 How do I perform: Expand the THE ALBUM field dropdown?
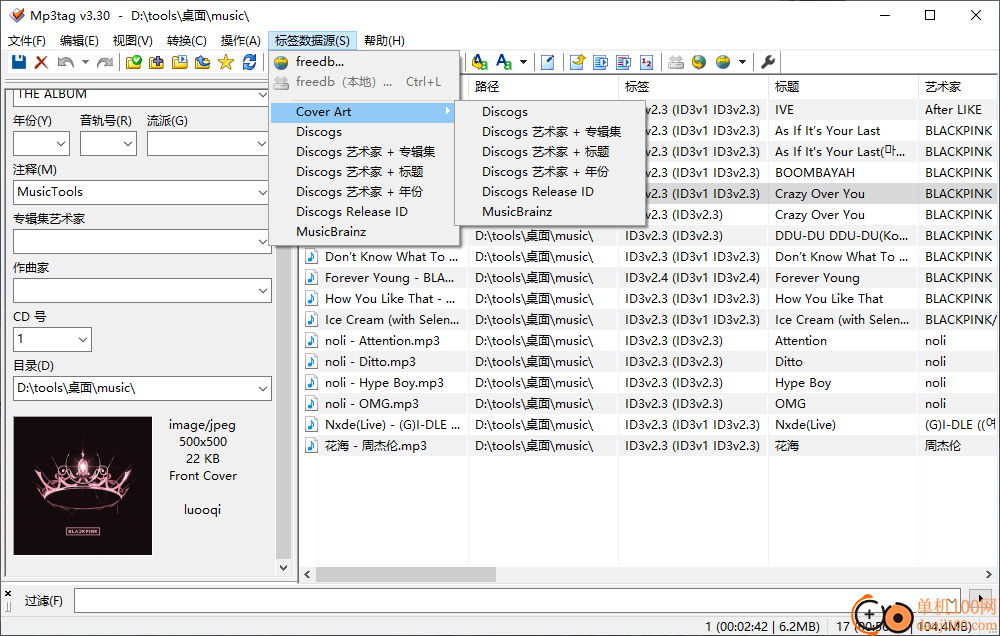[262, 95]
